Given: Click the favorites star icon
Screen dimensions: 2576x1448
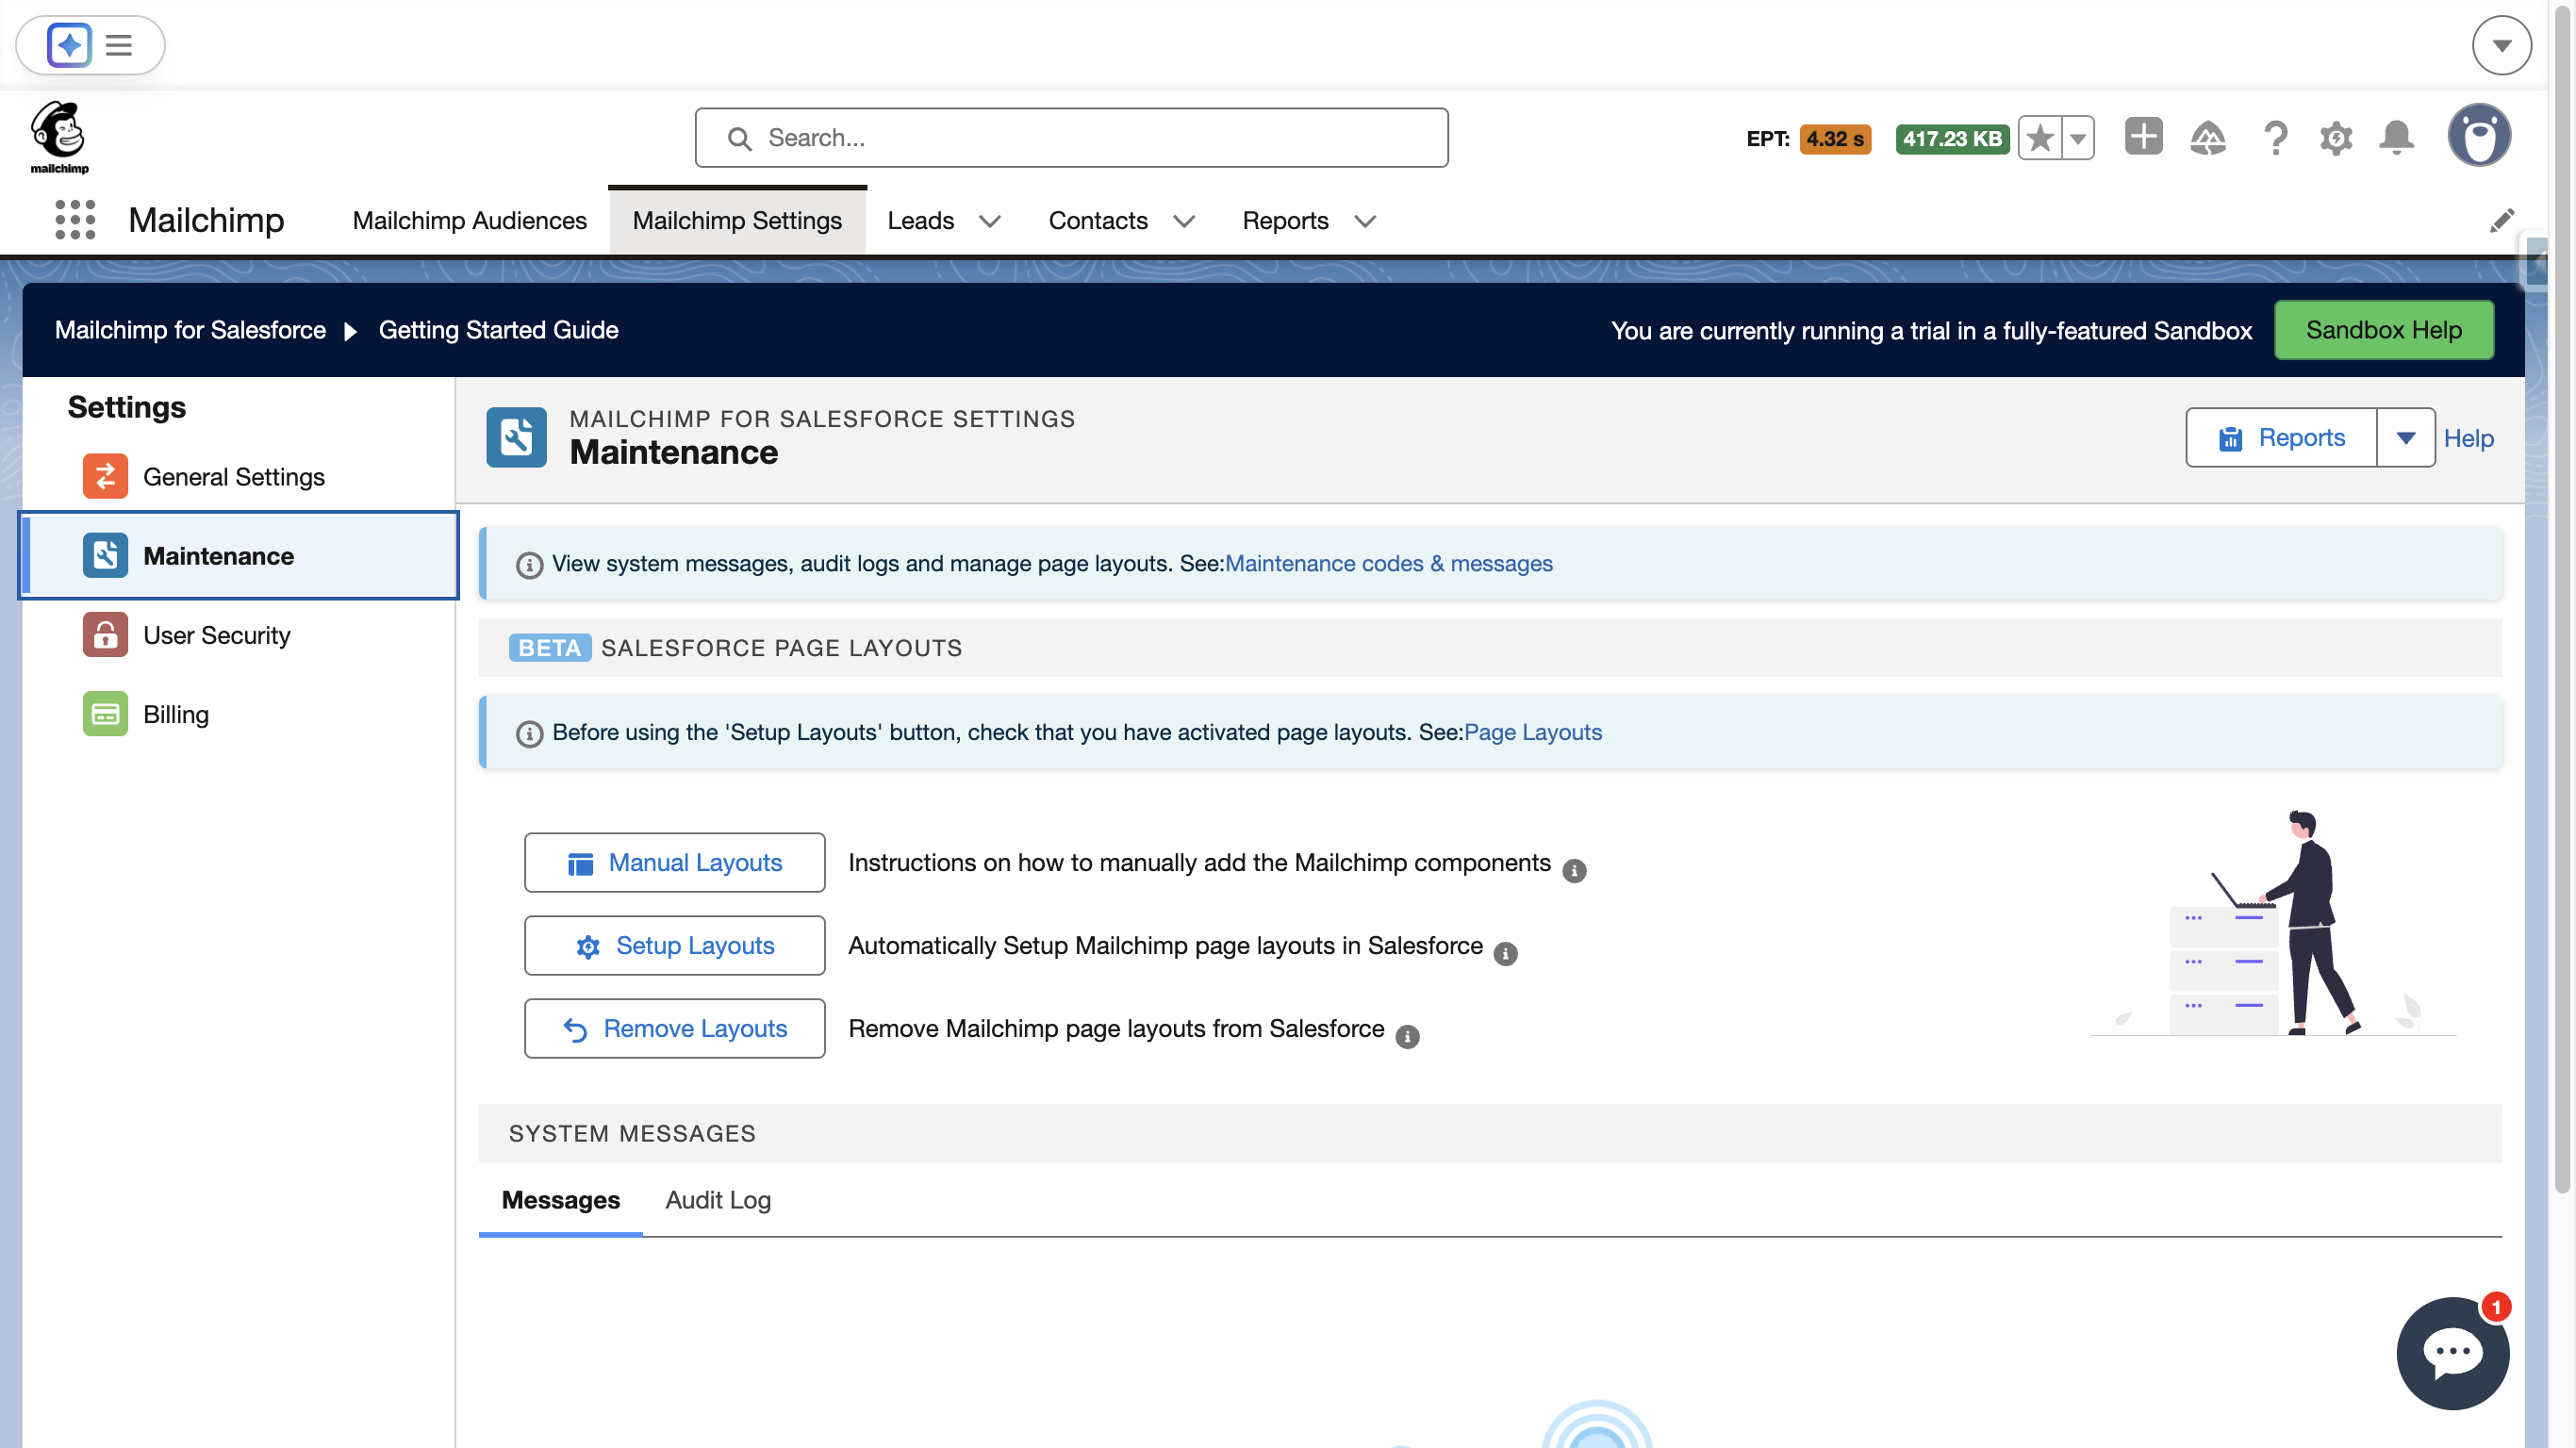Looking at the screenshot, I should pyautogui.click(x=2040, y=138).
